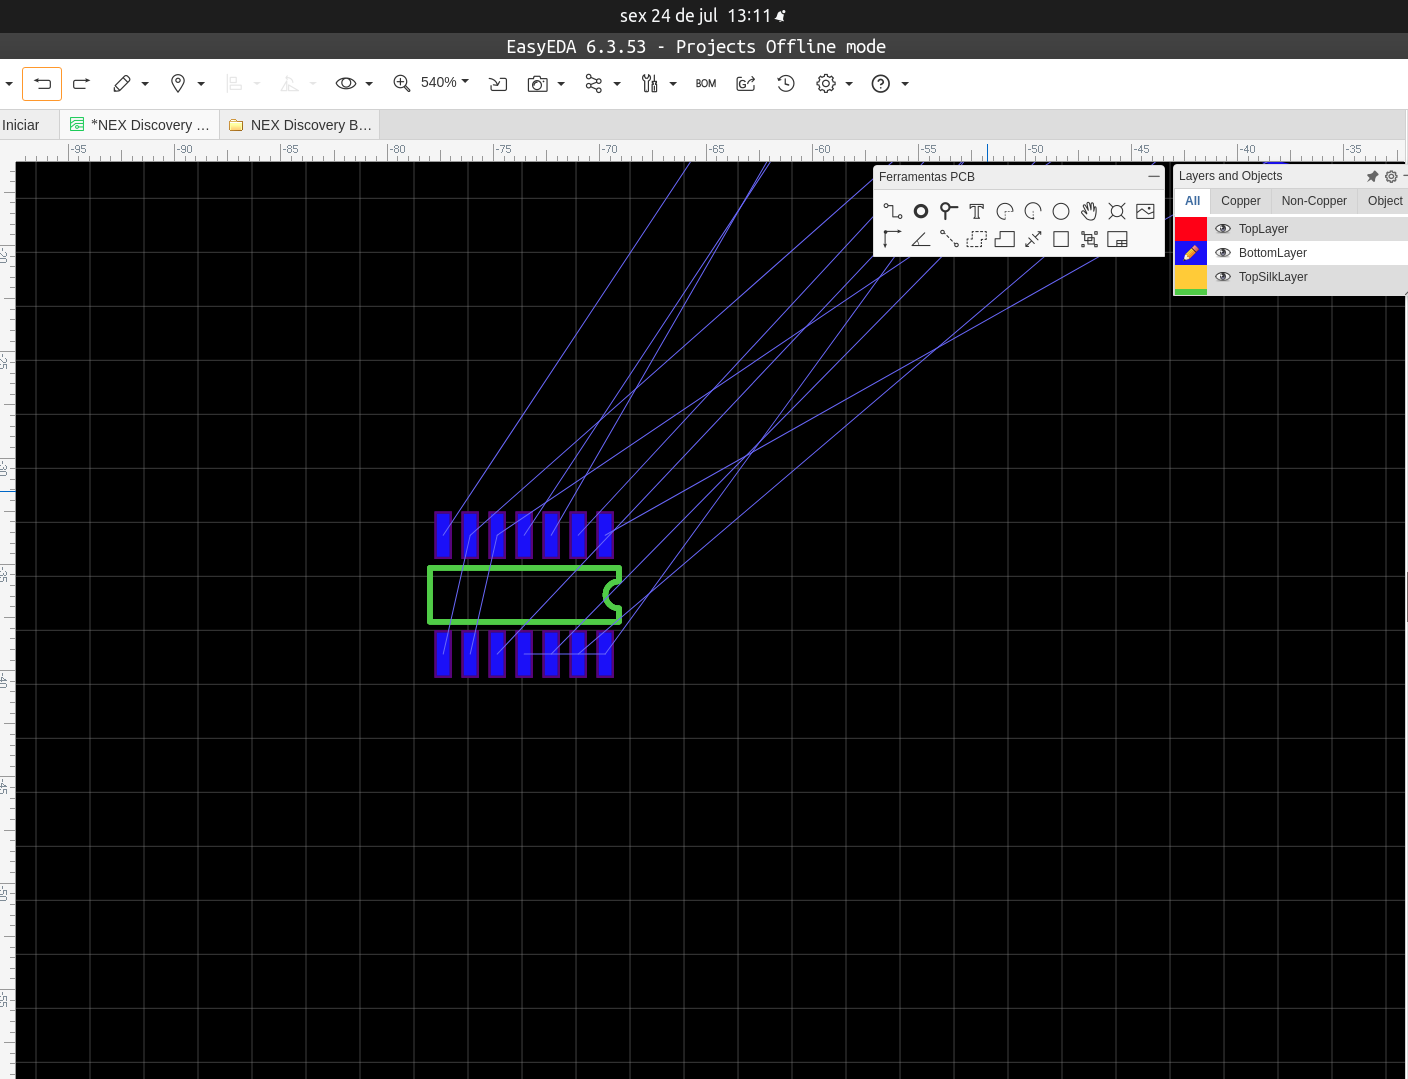Open the 540% zoom level dropdown

445,82
